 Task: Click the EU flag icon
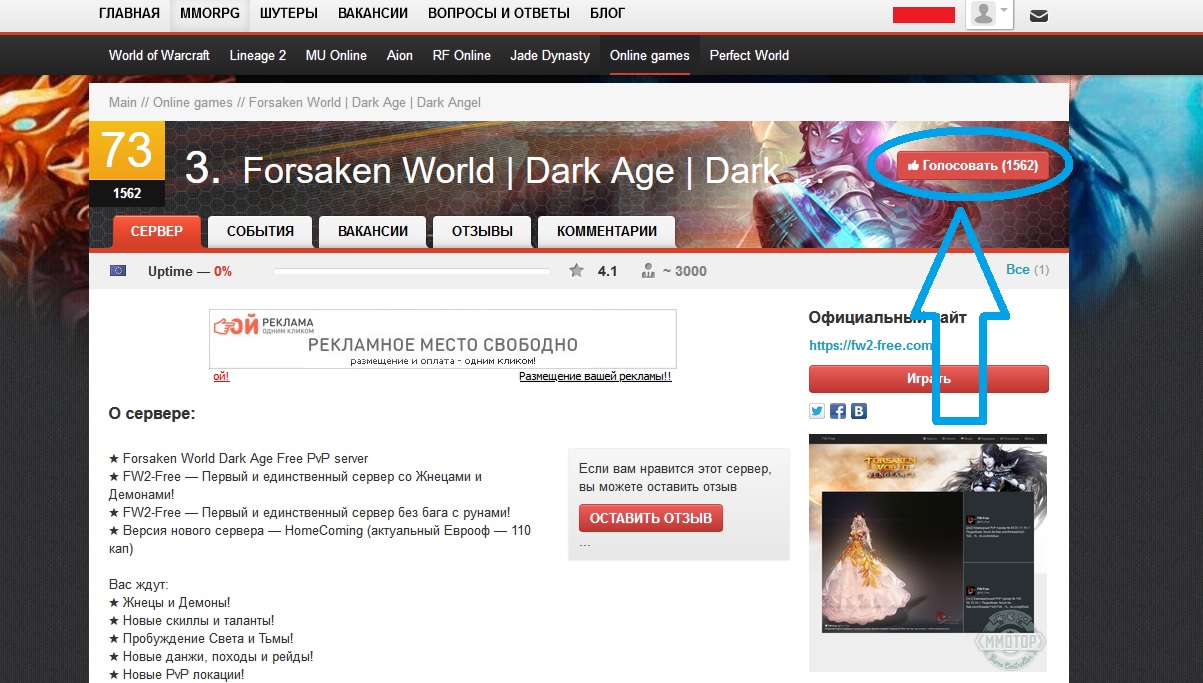click(x=118, y=270)
